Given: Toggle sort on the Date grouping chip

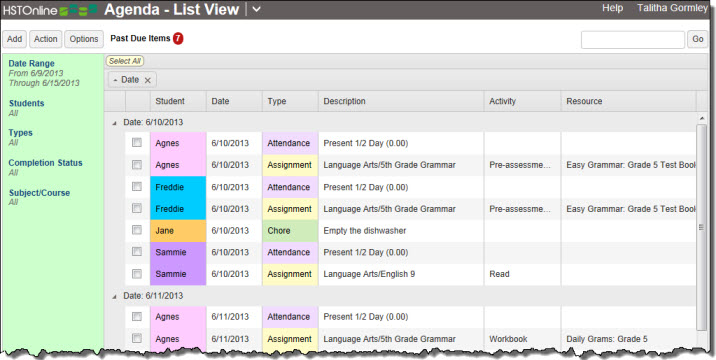Looking at the screenshot, I should 126,79.
